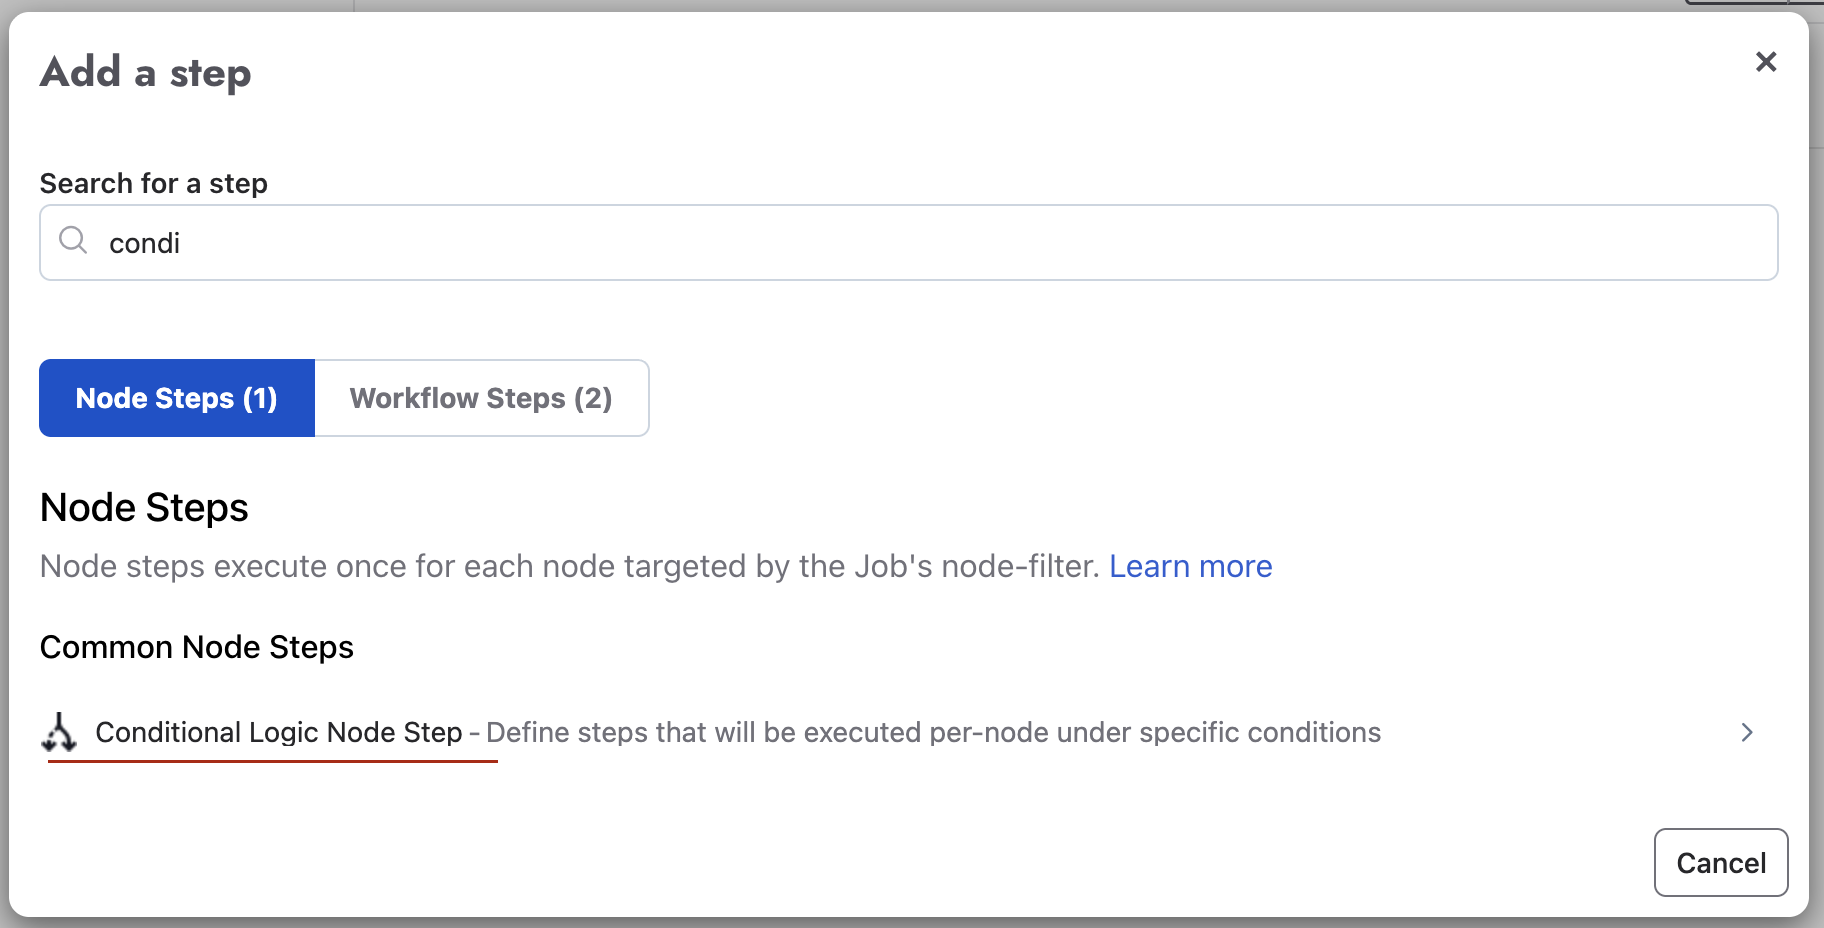Image resolution: width=1824 pixels, height=928 pixels.
Task: Click the step description text about per-node conditions
Action: [932, 732]
